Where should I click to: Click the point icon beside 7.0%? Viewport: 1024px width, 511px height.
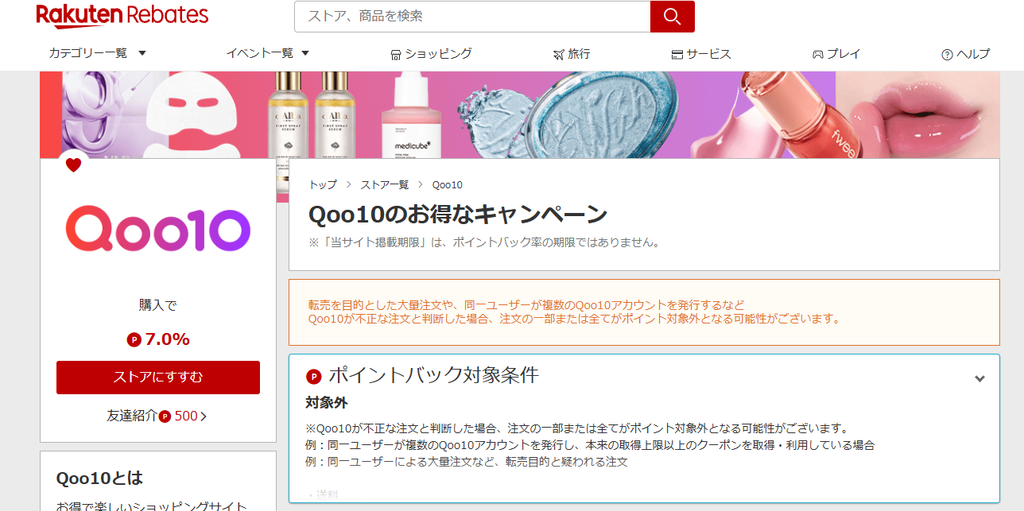pyautogui.click(x=134, y=340)
